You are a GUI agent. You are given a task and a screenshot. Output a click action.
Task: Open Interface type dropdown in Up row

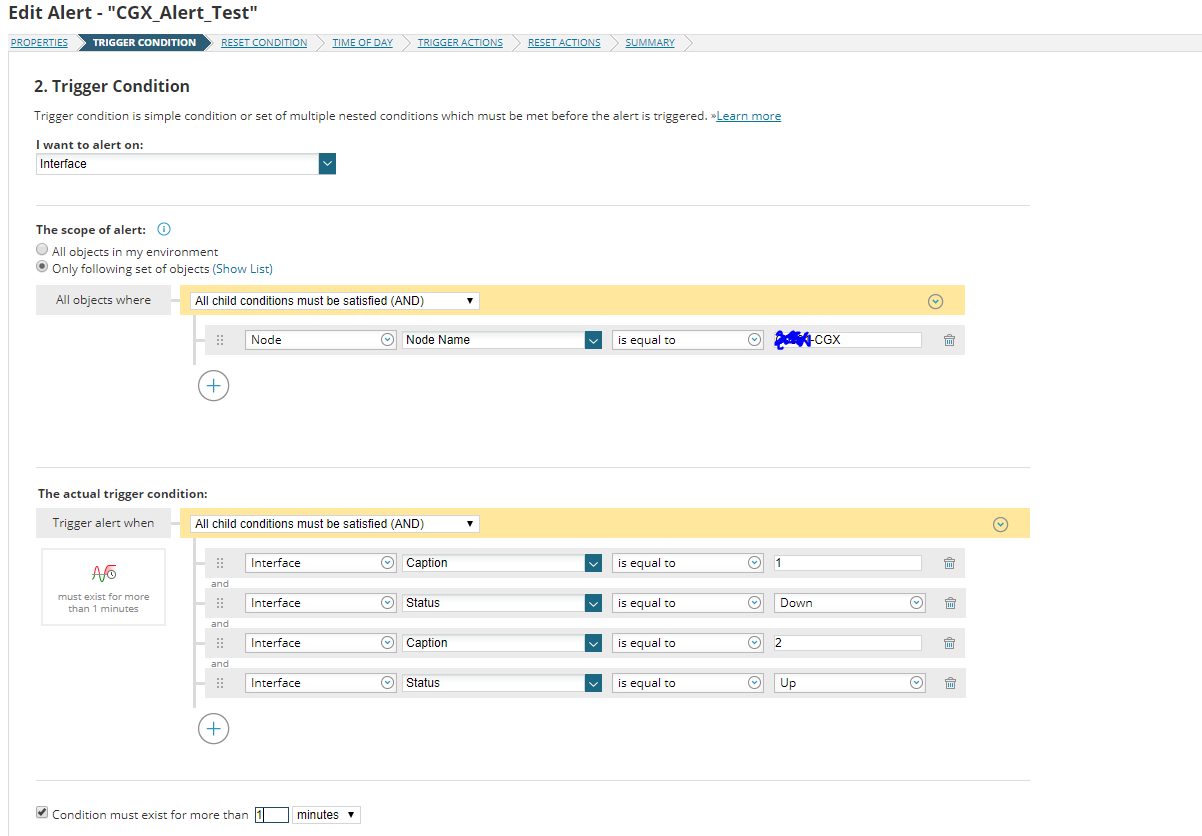pyautogui.click(x=321, y=683)
